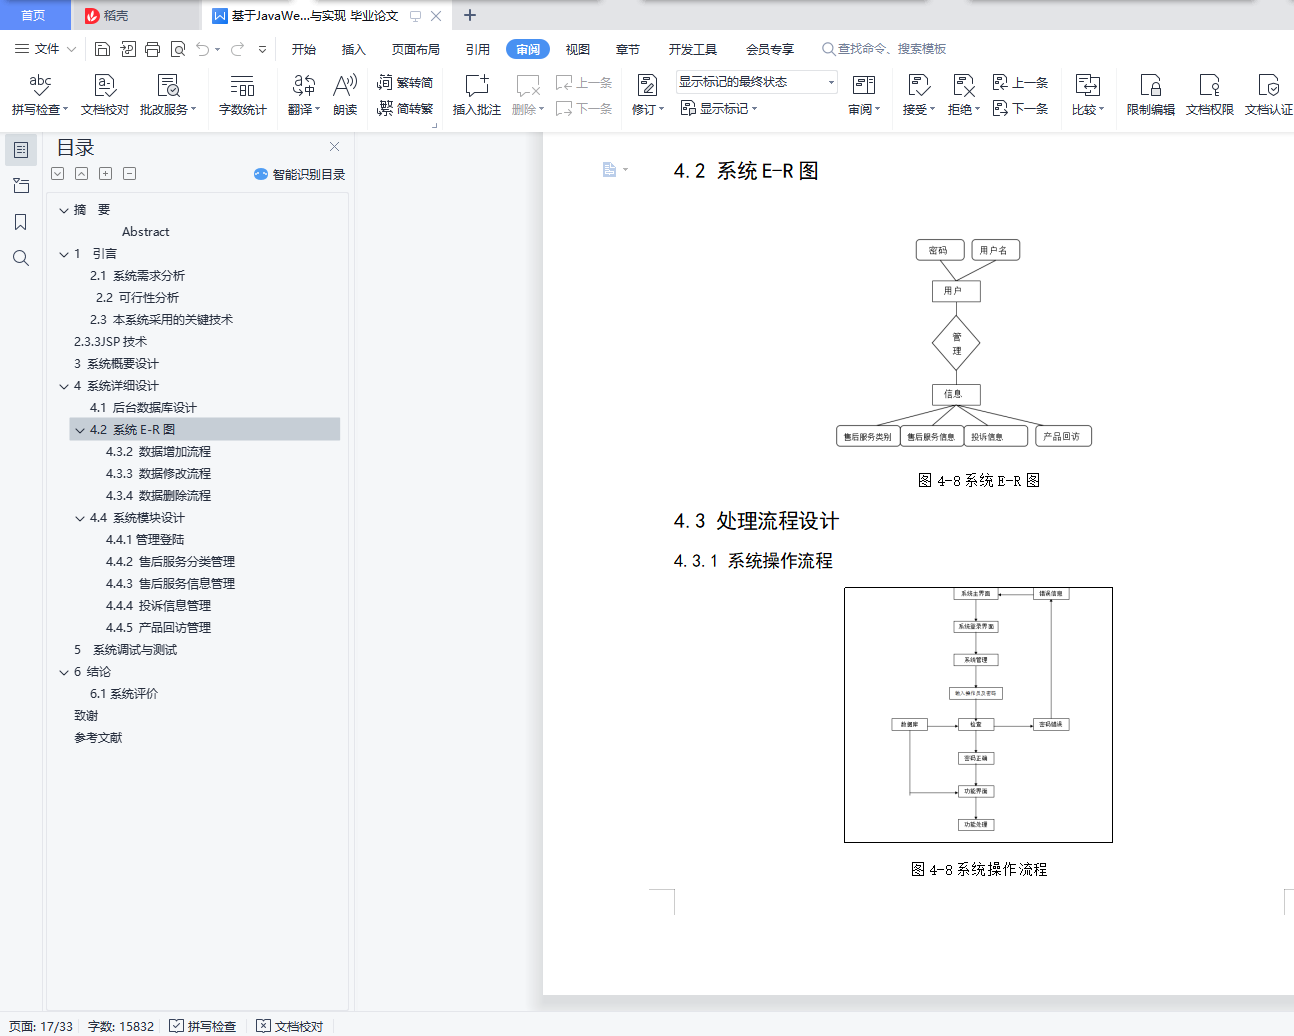Start 朗读 read-aloud
The width and height of the screenshot is (1294, 1036).
point(345,95)
